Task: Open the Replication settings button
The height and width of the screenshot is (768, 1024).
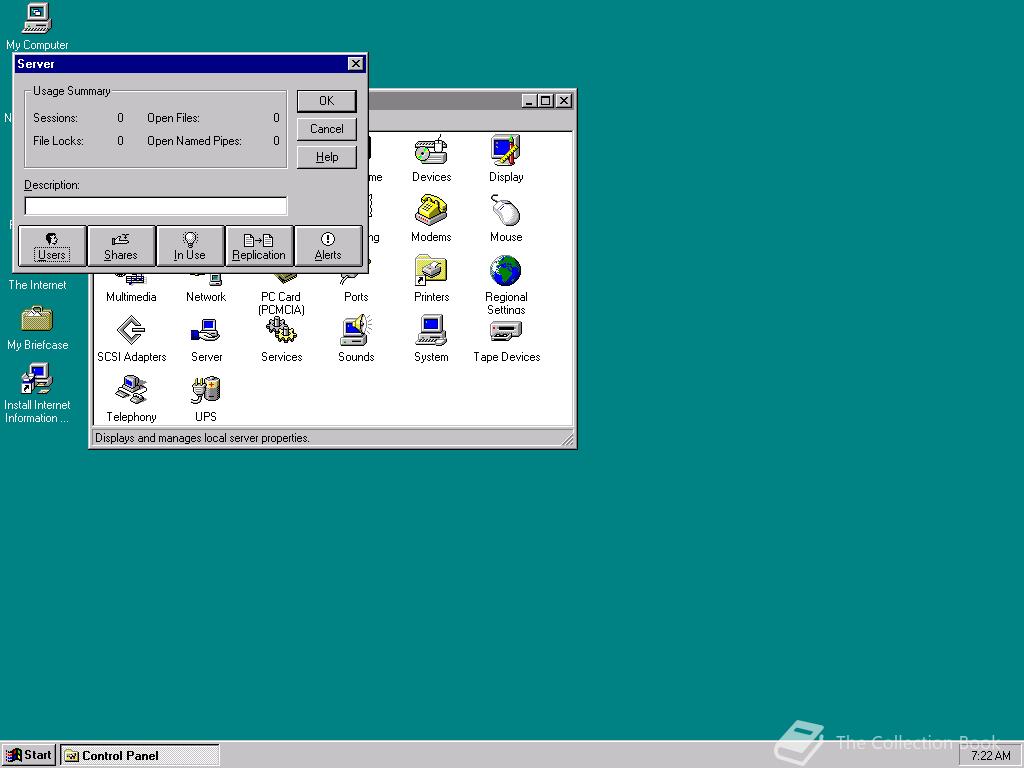Action: (259, 246)
